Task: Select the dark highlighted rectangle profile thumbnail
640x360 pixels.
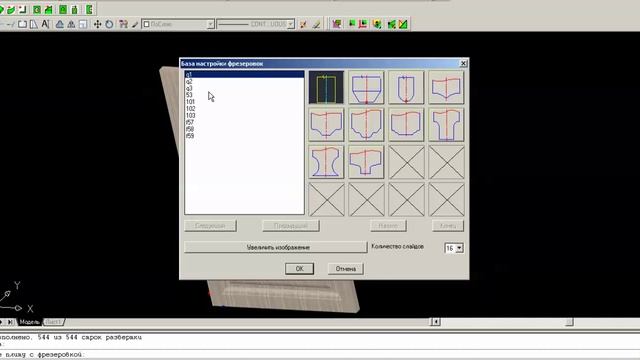Action: pyautogui.click(x=326, y=87)
